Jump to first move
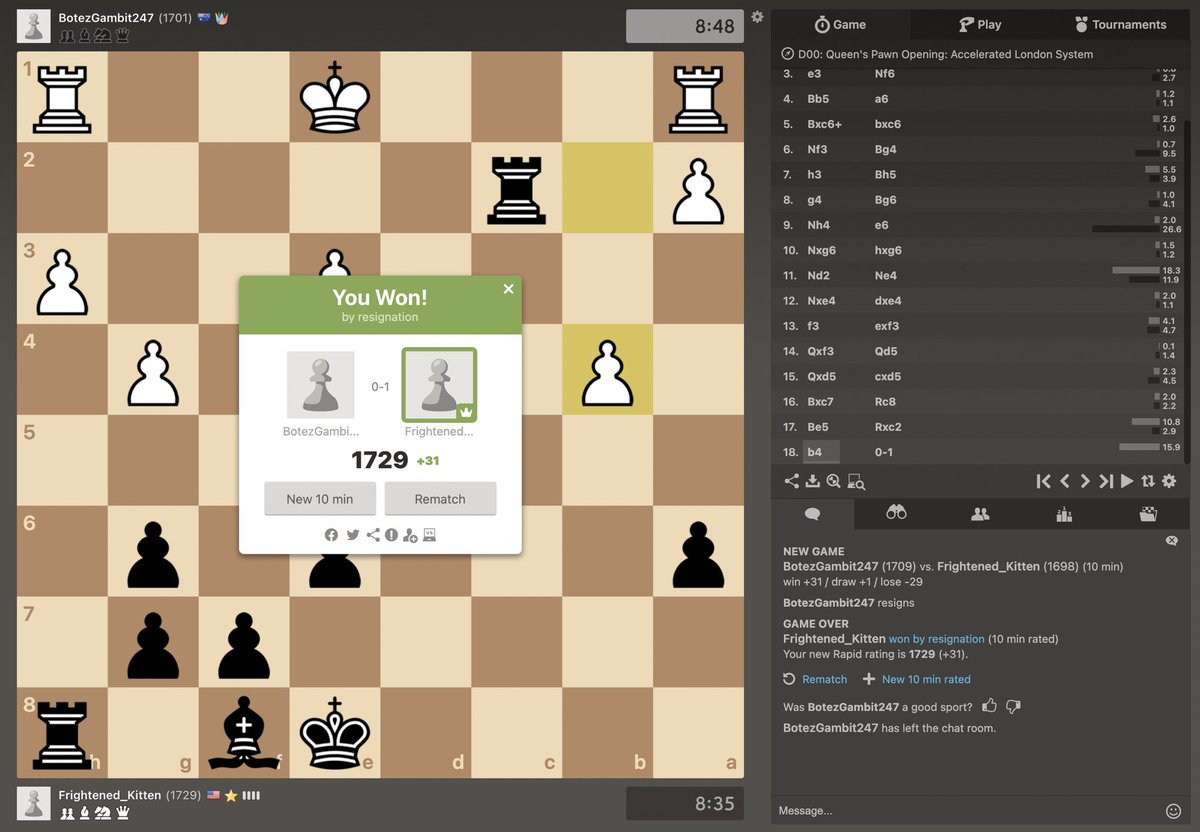Viewport: 1200px width, 832px height. (1043, 481)
